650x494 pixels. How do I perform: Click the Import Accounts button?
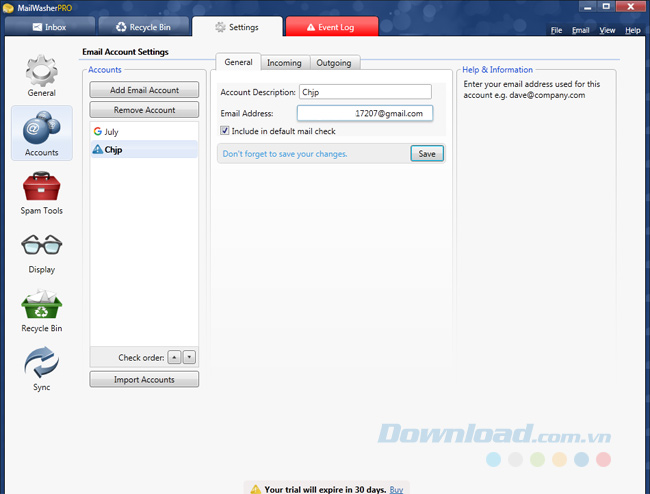coord(144,379)
